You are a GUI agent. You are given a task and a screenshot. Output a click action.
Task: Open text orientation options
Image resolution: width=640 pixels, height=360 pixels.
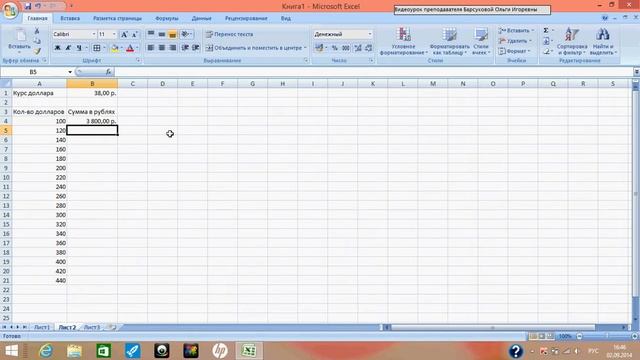[x=186, y=34]
